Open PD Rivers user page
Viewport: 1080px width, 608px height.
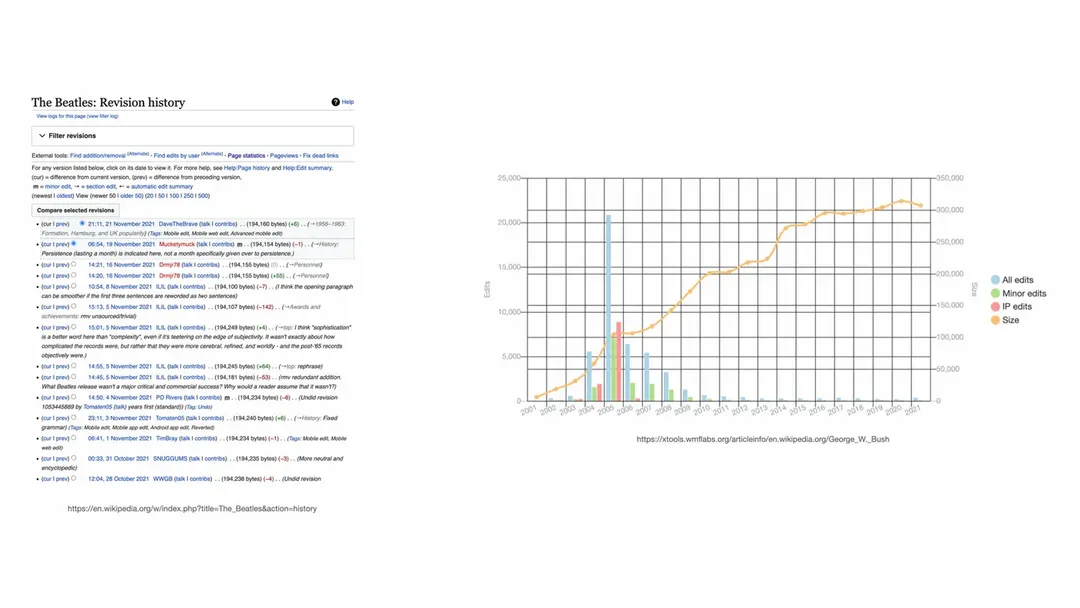[169, 398]
